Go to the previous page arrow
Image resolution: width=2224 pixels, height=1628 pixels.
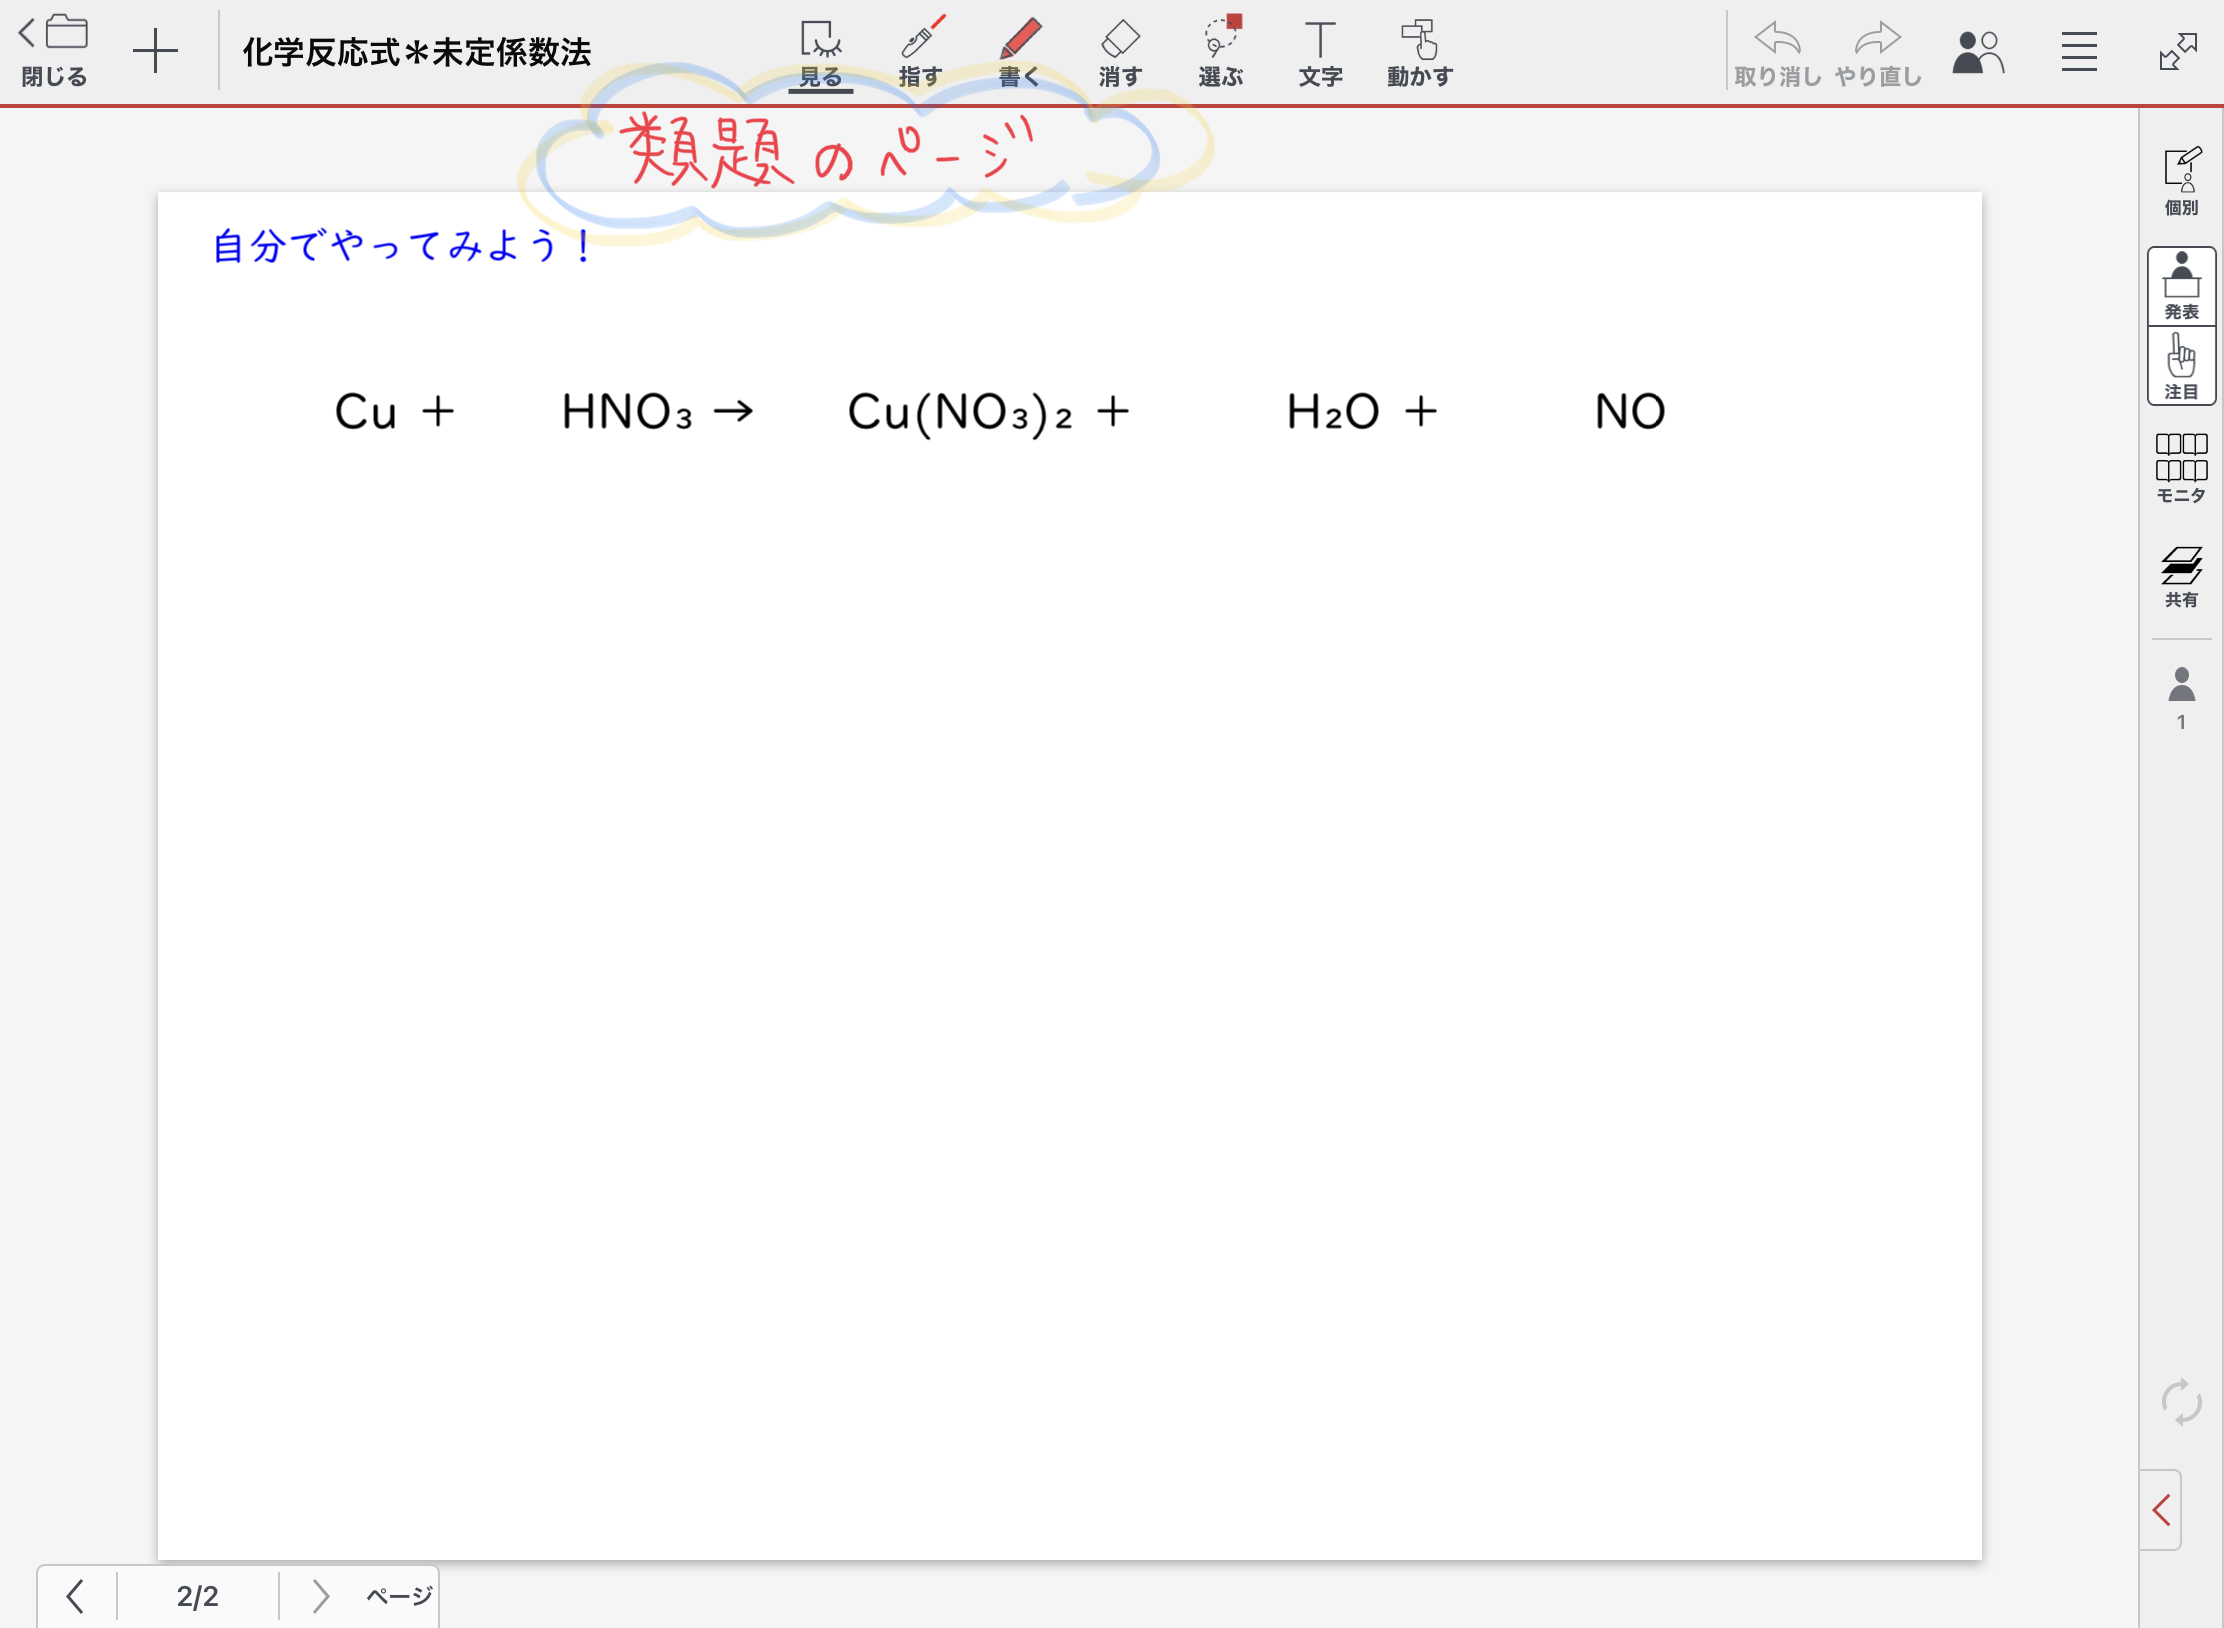[76, 1596]
